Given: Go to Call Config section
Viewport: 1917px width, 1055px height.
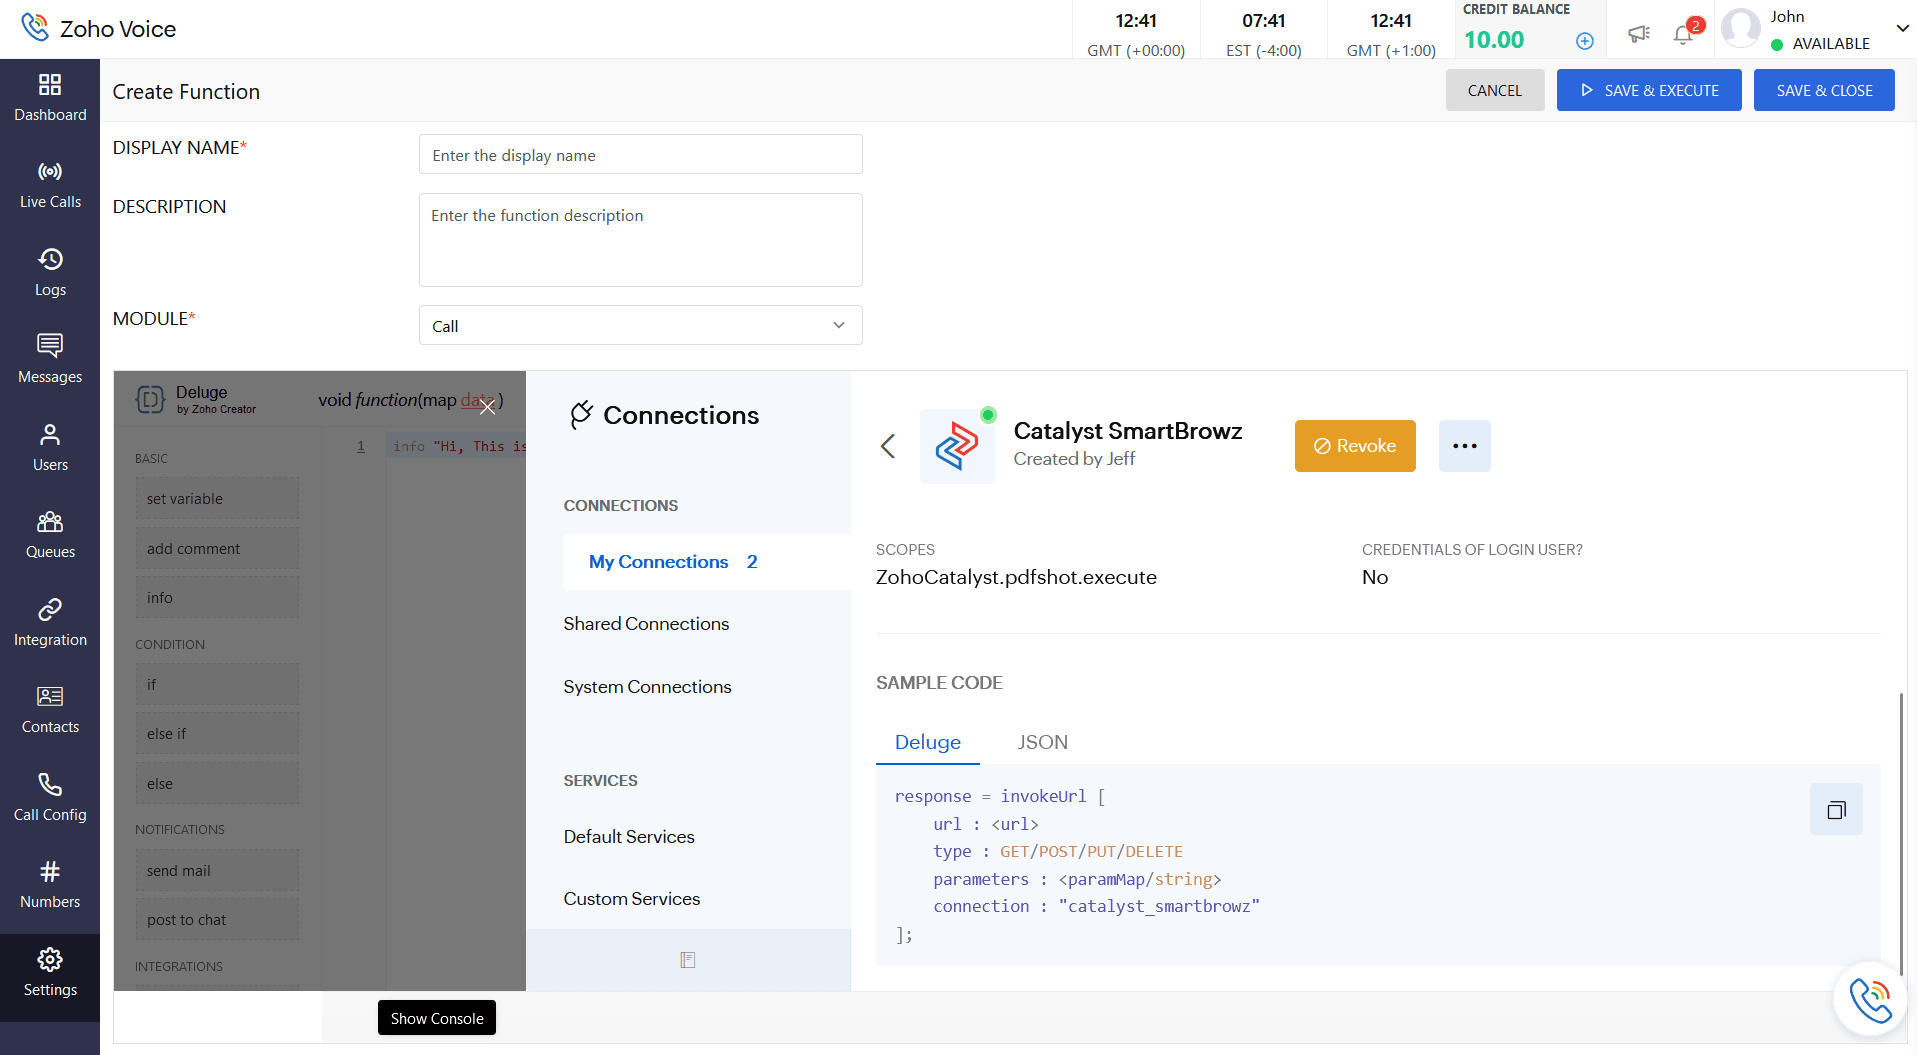Looking at the screenshot, I should click(x=50, y=797).
